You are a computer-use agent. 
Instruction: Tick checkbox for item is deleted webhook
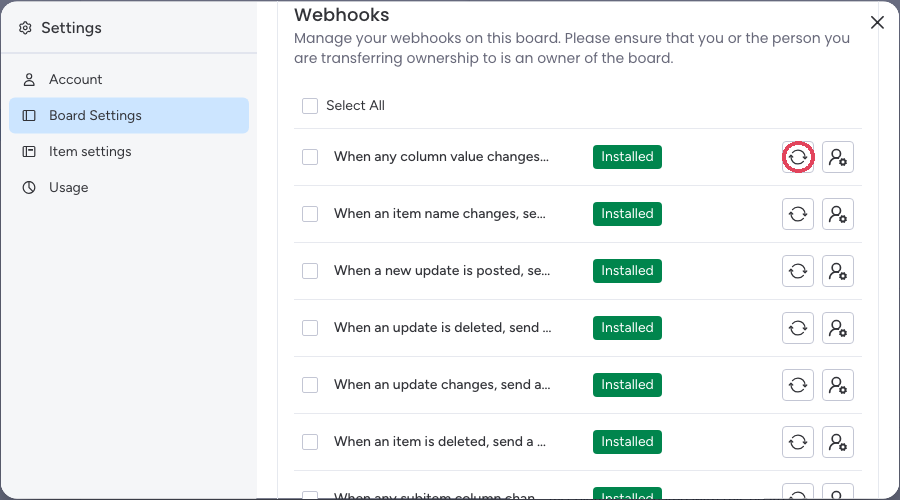(310, 442)
